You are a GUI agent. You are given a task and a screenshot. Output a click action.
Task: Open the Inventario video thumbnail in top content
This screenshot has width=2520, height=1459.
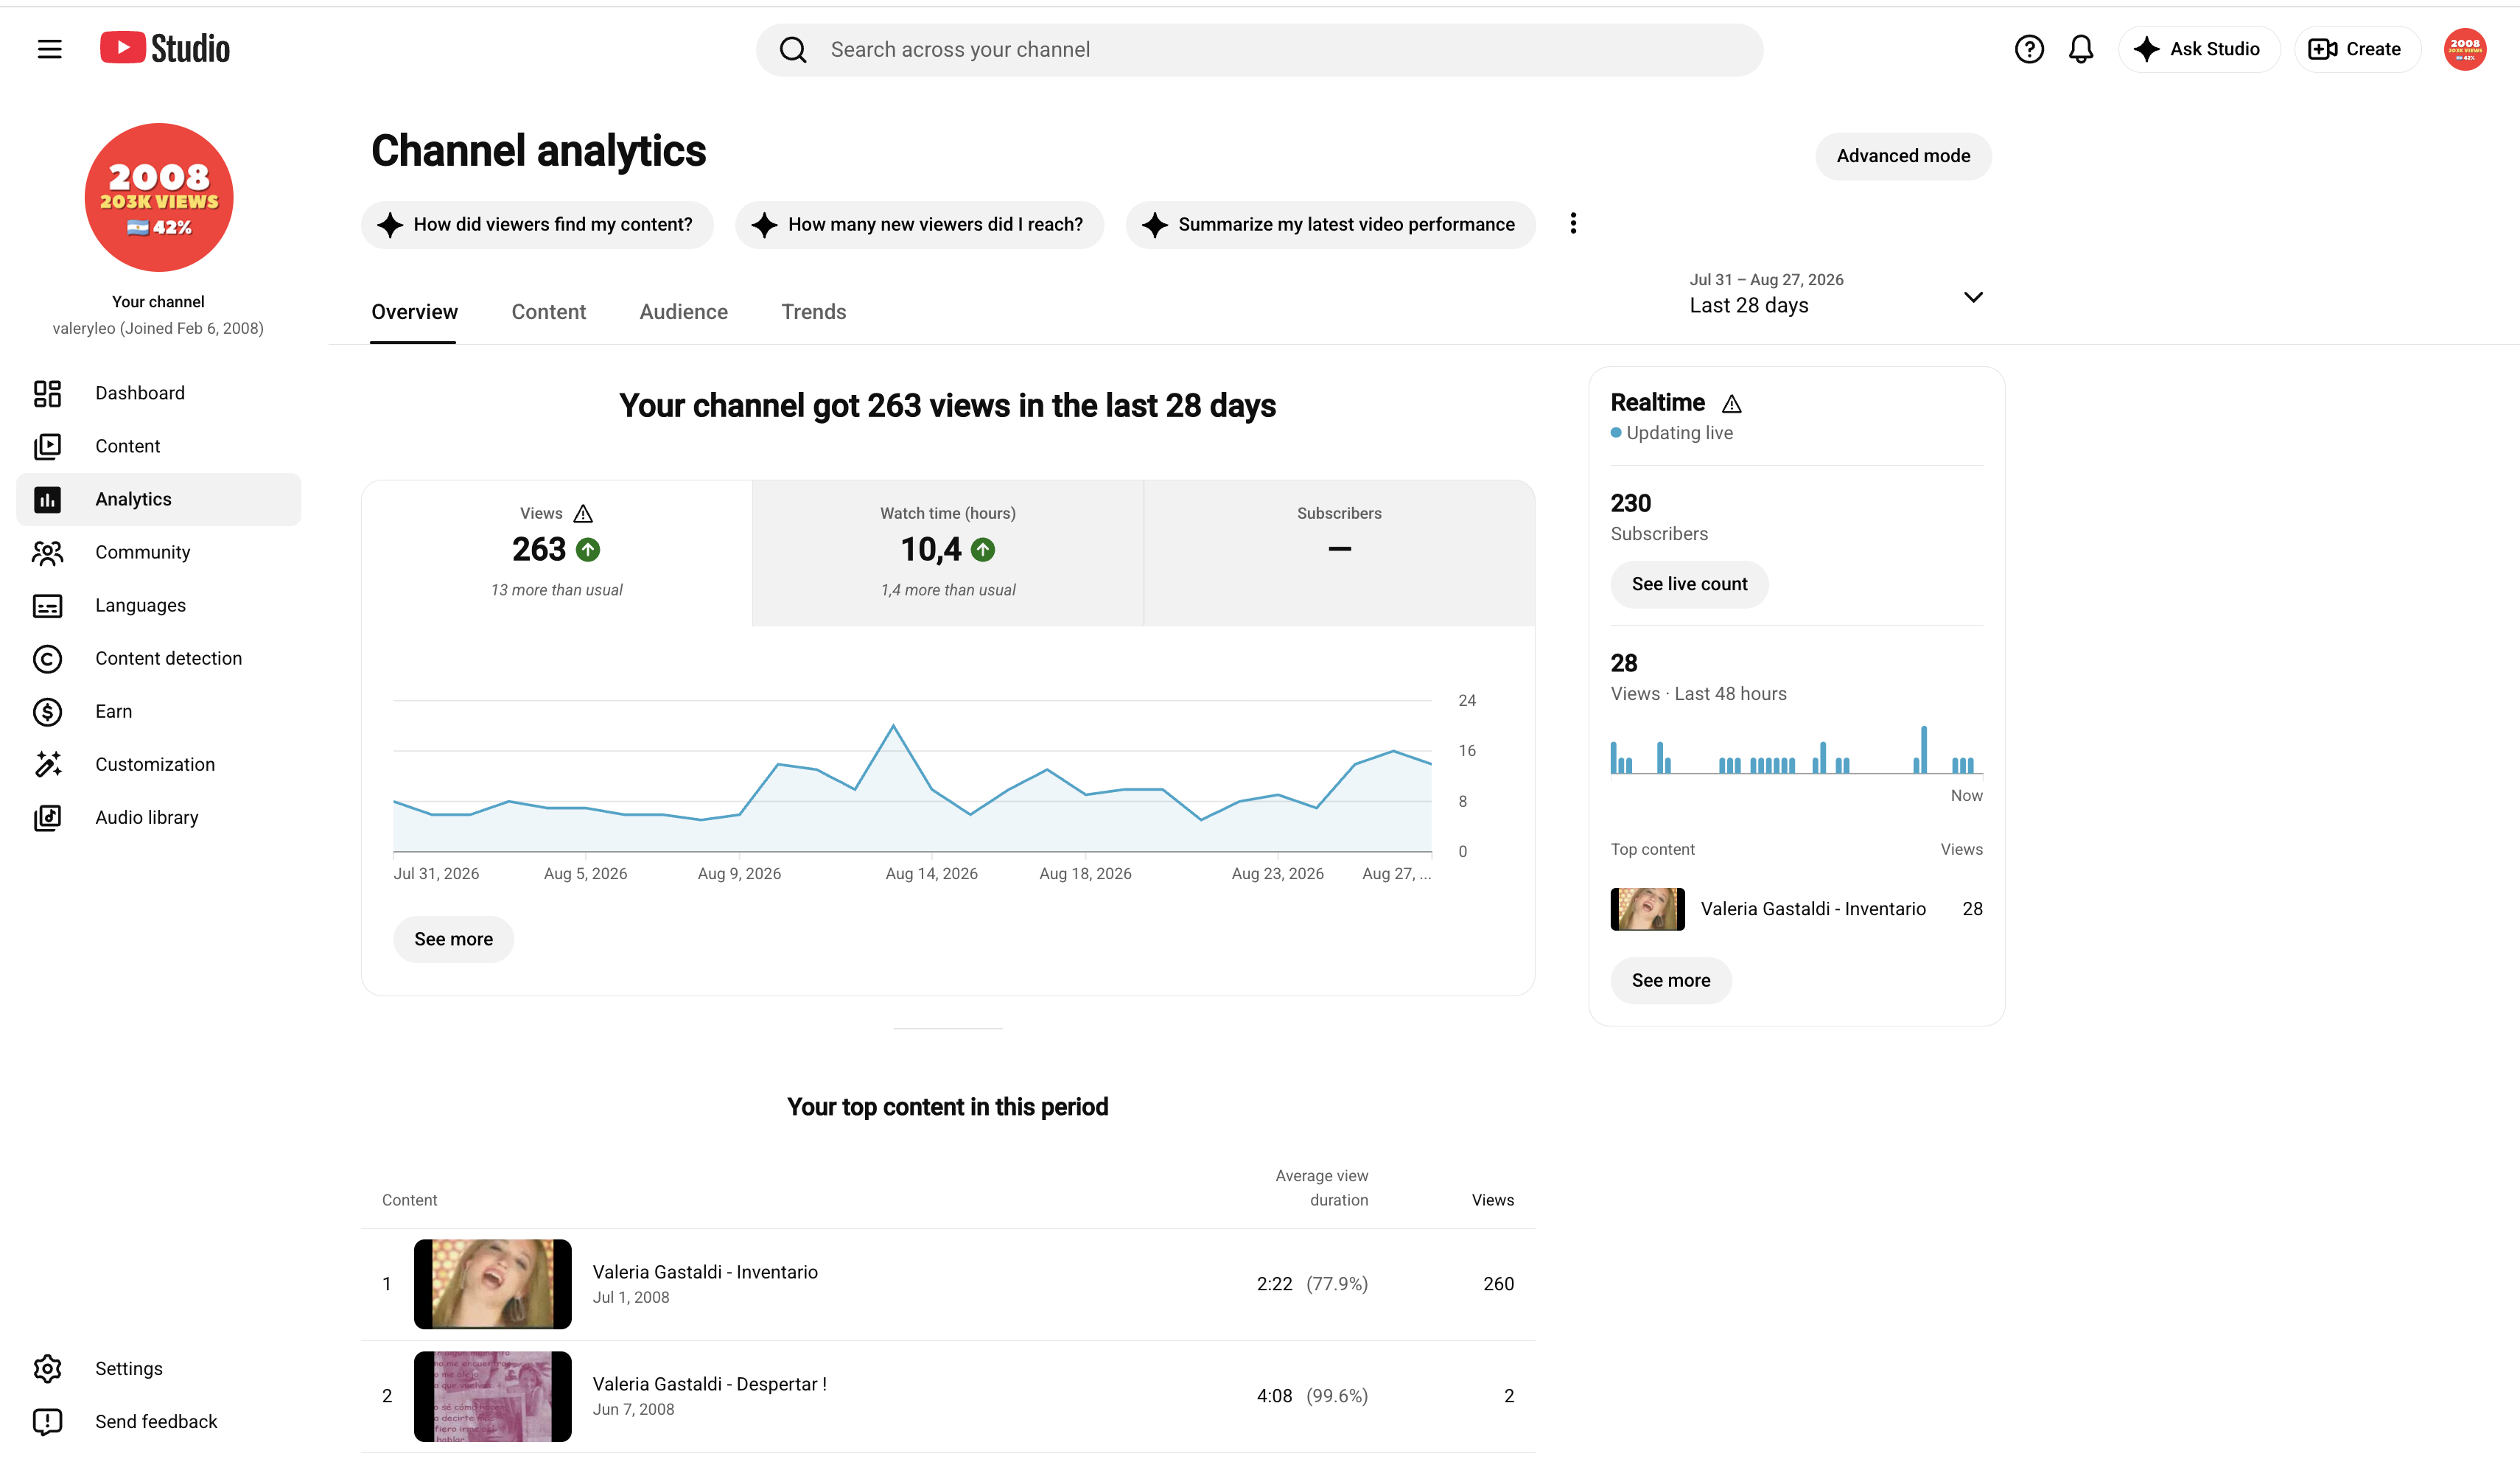[x=492, y=1284]
